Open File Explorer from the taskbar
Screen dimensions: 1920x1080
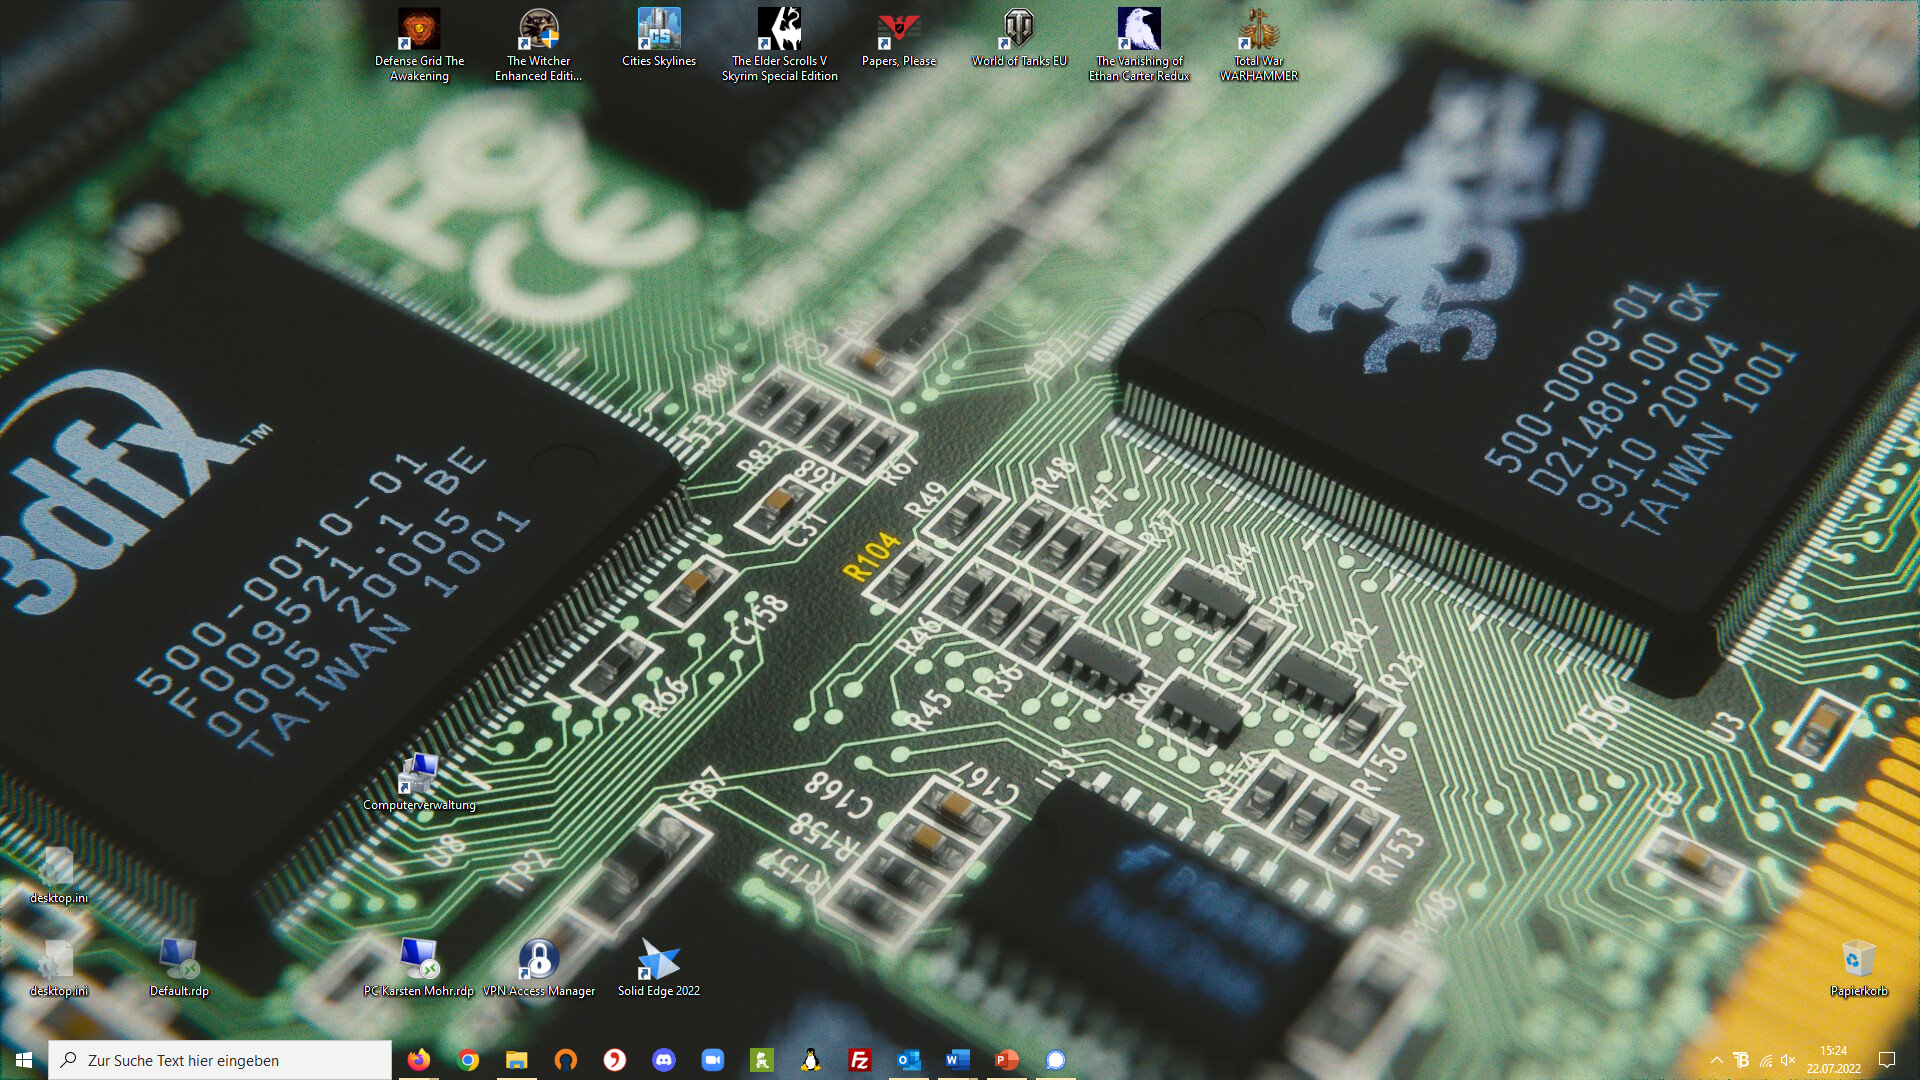click(517, 1060)
